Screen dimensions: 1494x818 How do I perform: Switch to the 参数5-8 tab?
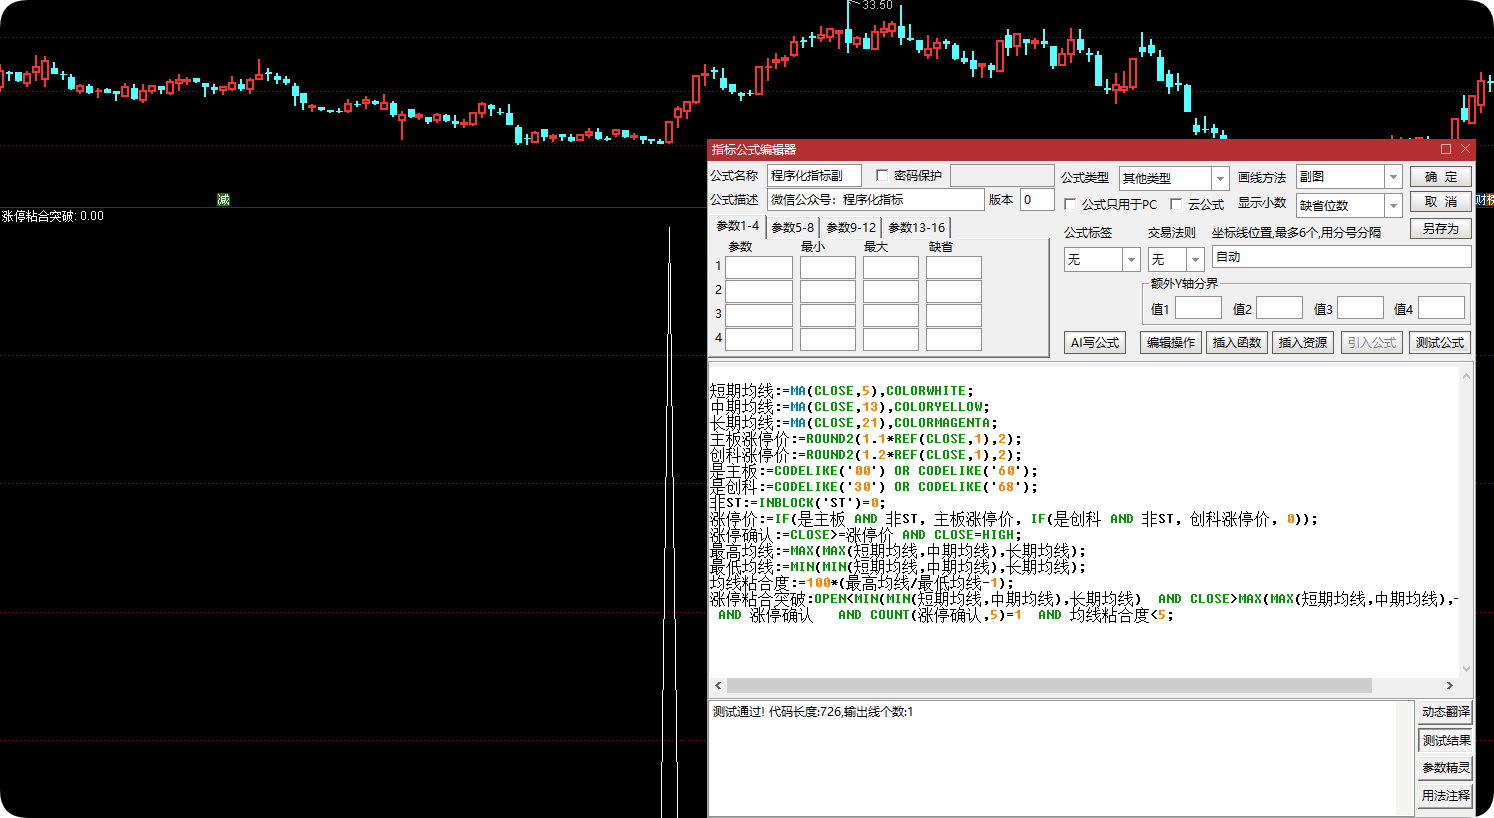pos(792,228)
